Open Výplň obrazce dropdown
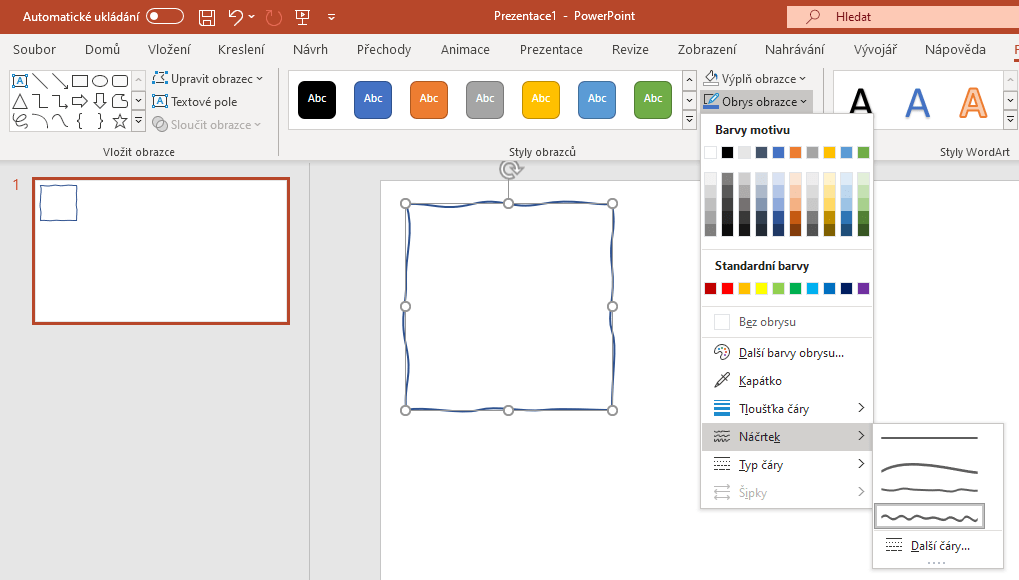The height and width of the screenshot is (580, 1019). click(755, 79)
